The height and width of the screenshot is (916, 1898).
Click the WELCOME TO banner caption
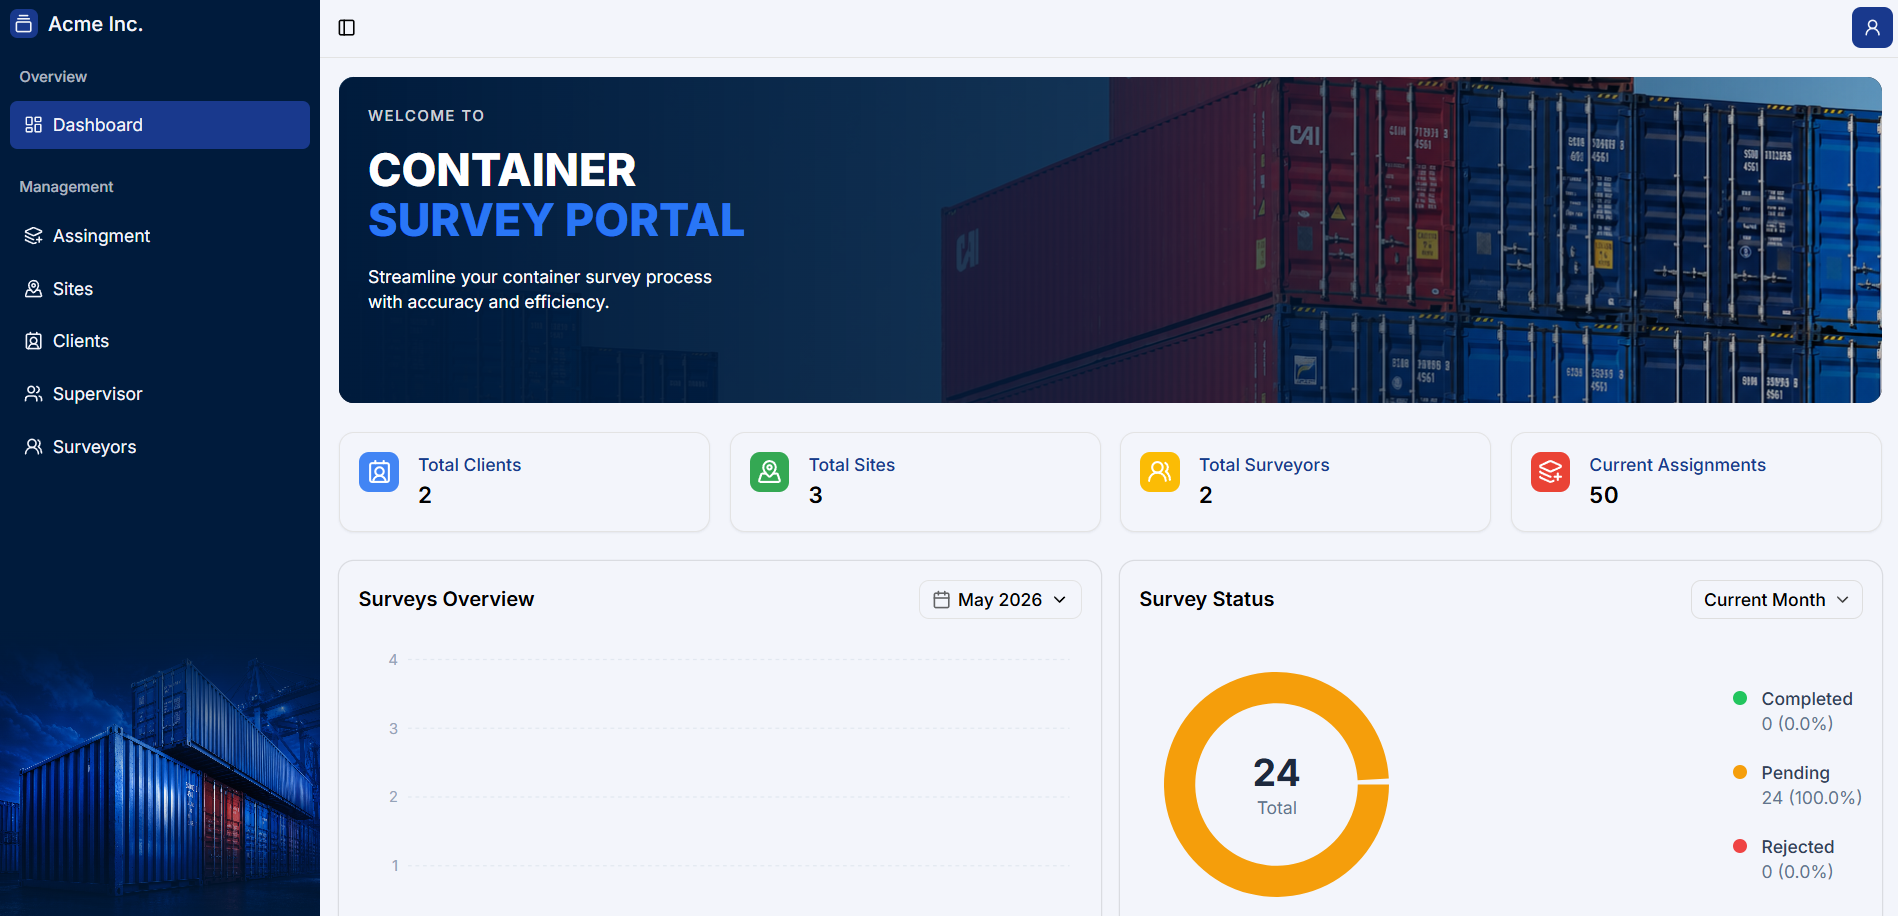click(427, 116)
